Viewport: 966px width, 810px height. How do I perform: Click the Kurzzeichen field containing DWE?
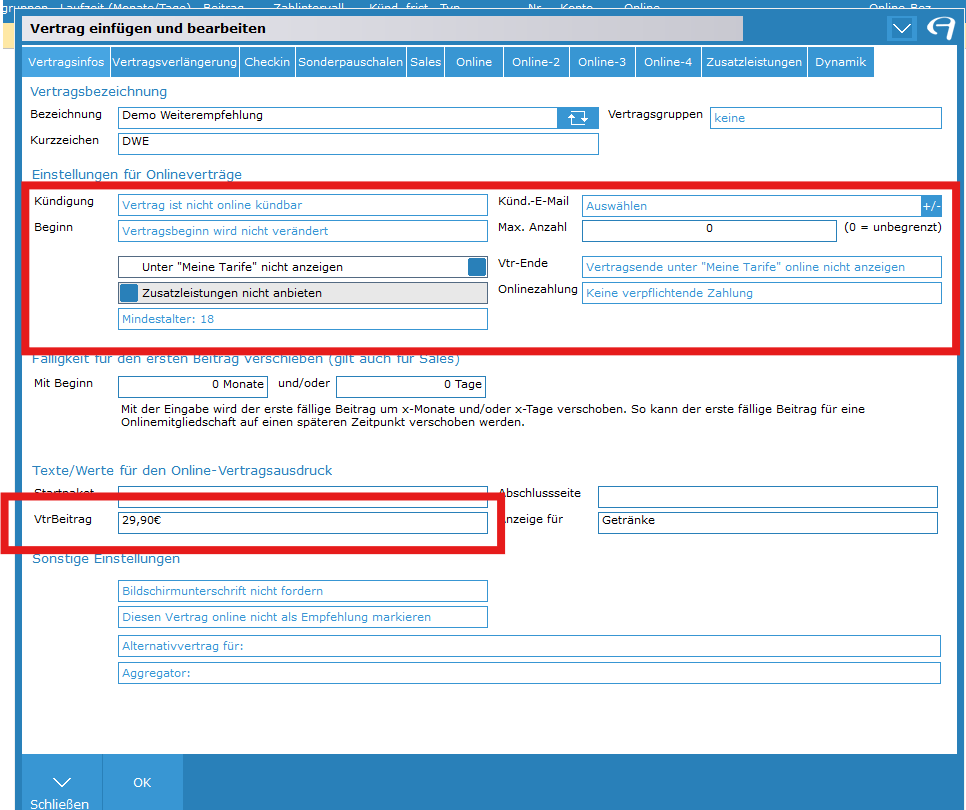coord(357,143)
